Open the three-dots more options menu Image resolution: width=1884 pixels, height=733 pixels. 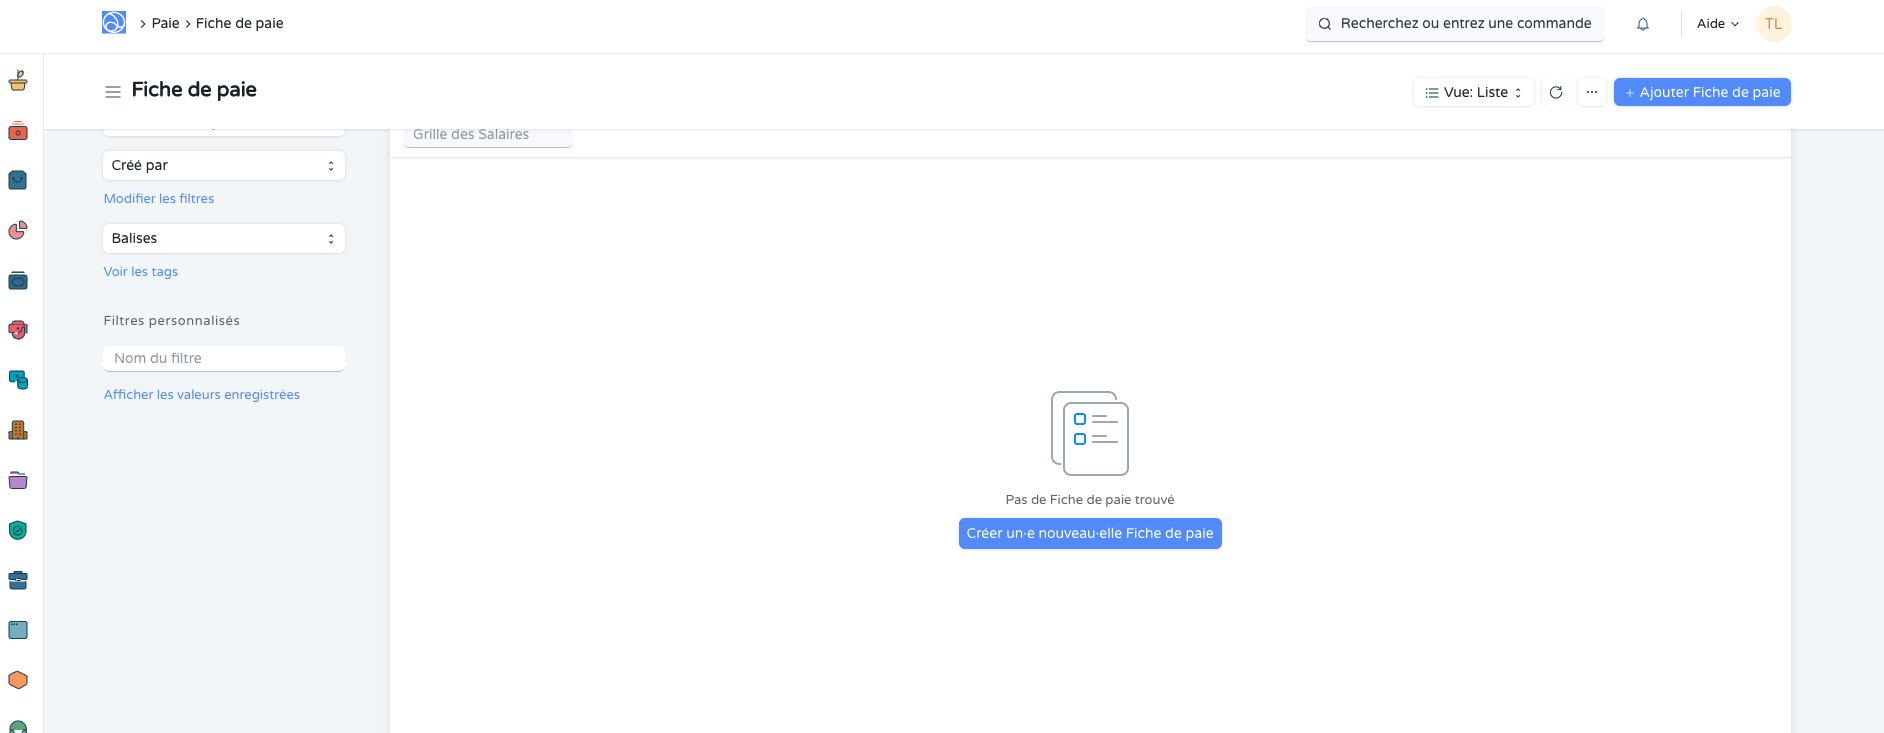pos(1592,92)
